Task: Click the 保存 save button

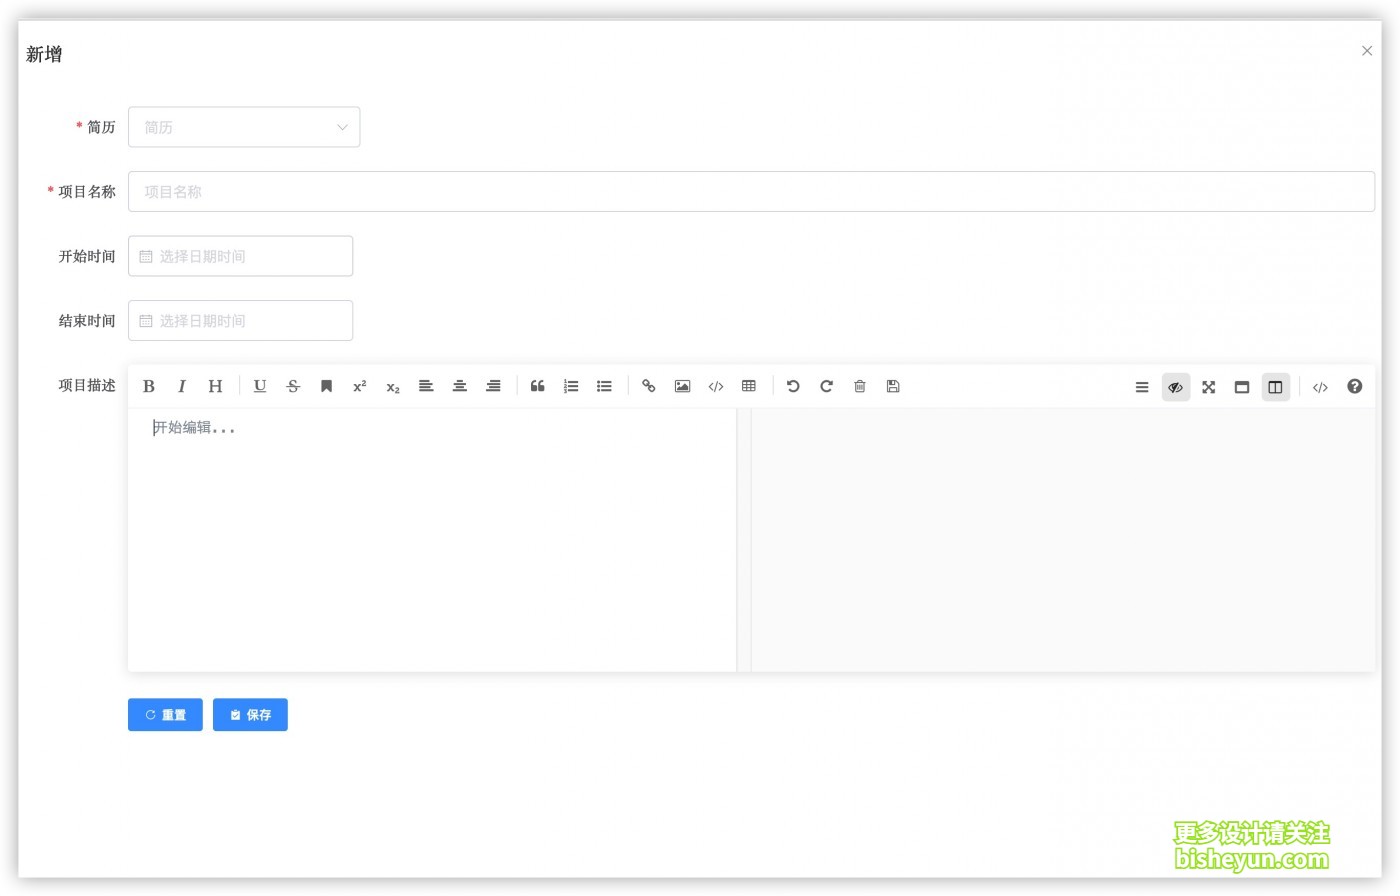Action: (x=250, y=714)
